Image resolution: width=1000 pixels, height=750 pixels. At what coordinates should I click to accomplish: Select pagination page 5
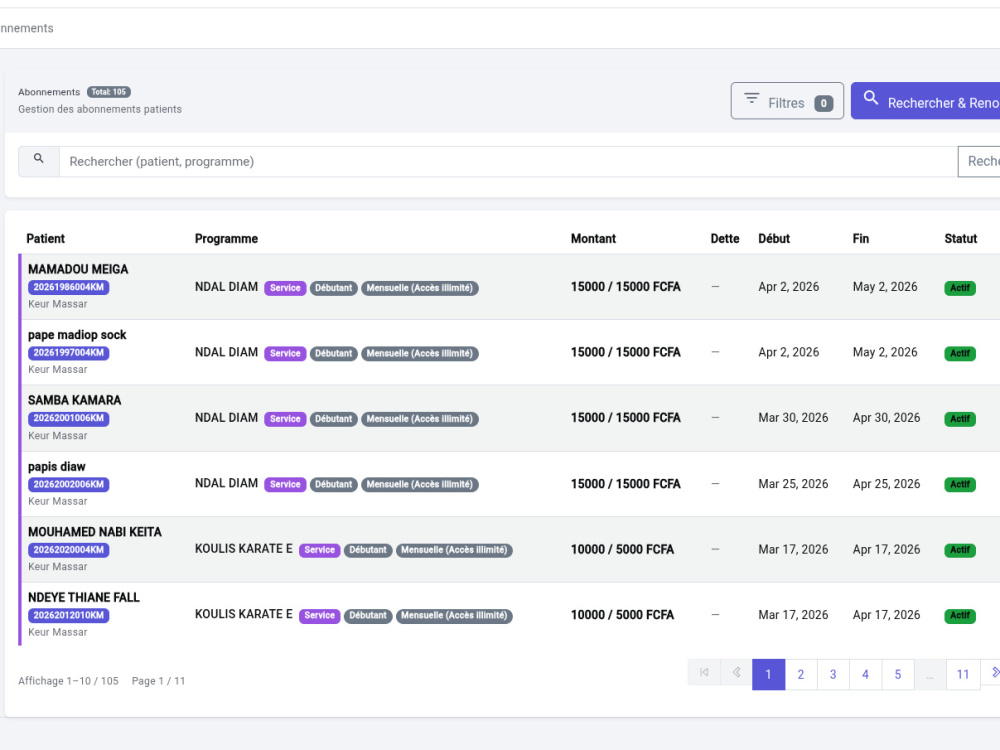[x=898, y=674]
